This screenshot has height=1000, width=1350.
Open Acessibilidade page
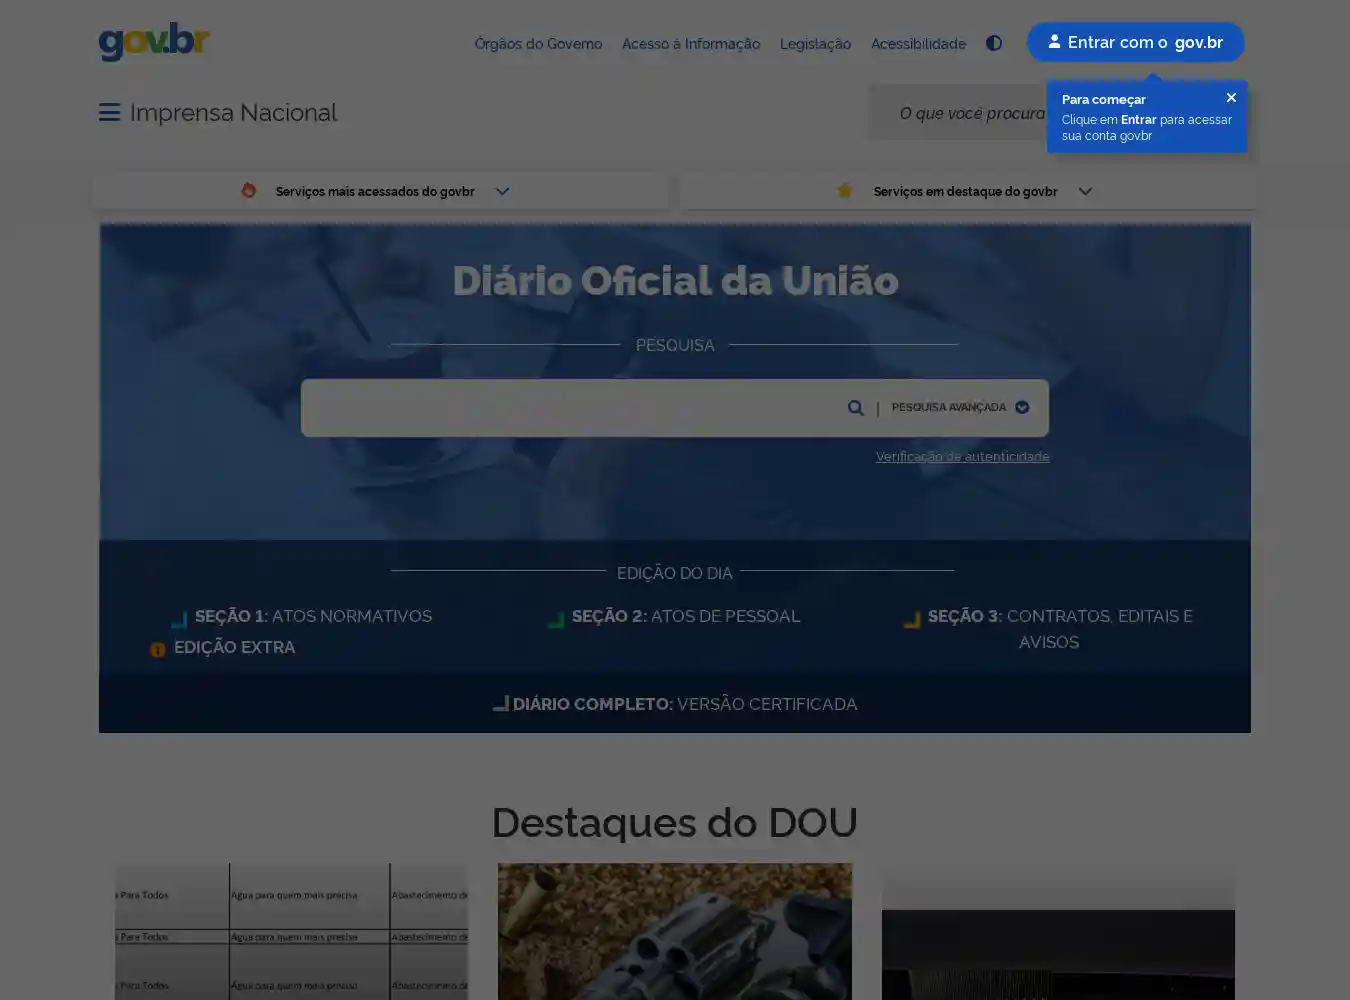[918, 44]
